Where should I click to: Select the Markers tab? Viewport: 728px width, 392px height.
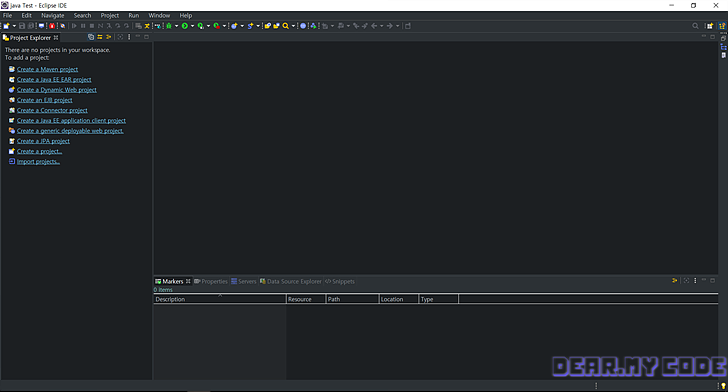(172, 281)
